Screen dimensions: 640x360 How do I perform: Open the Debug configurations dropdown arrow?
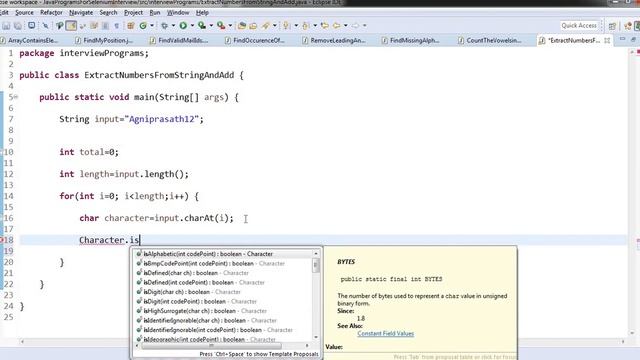[x=173, y=26]
